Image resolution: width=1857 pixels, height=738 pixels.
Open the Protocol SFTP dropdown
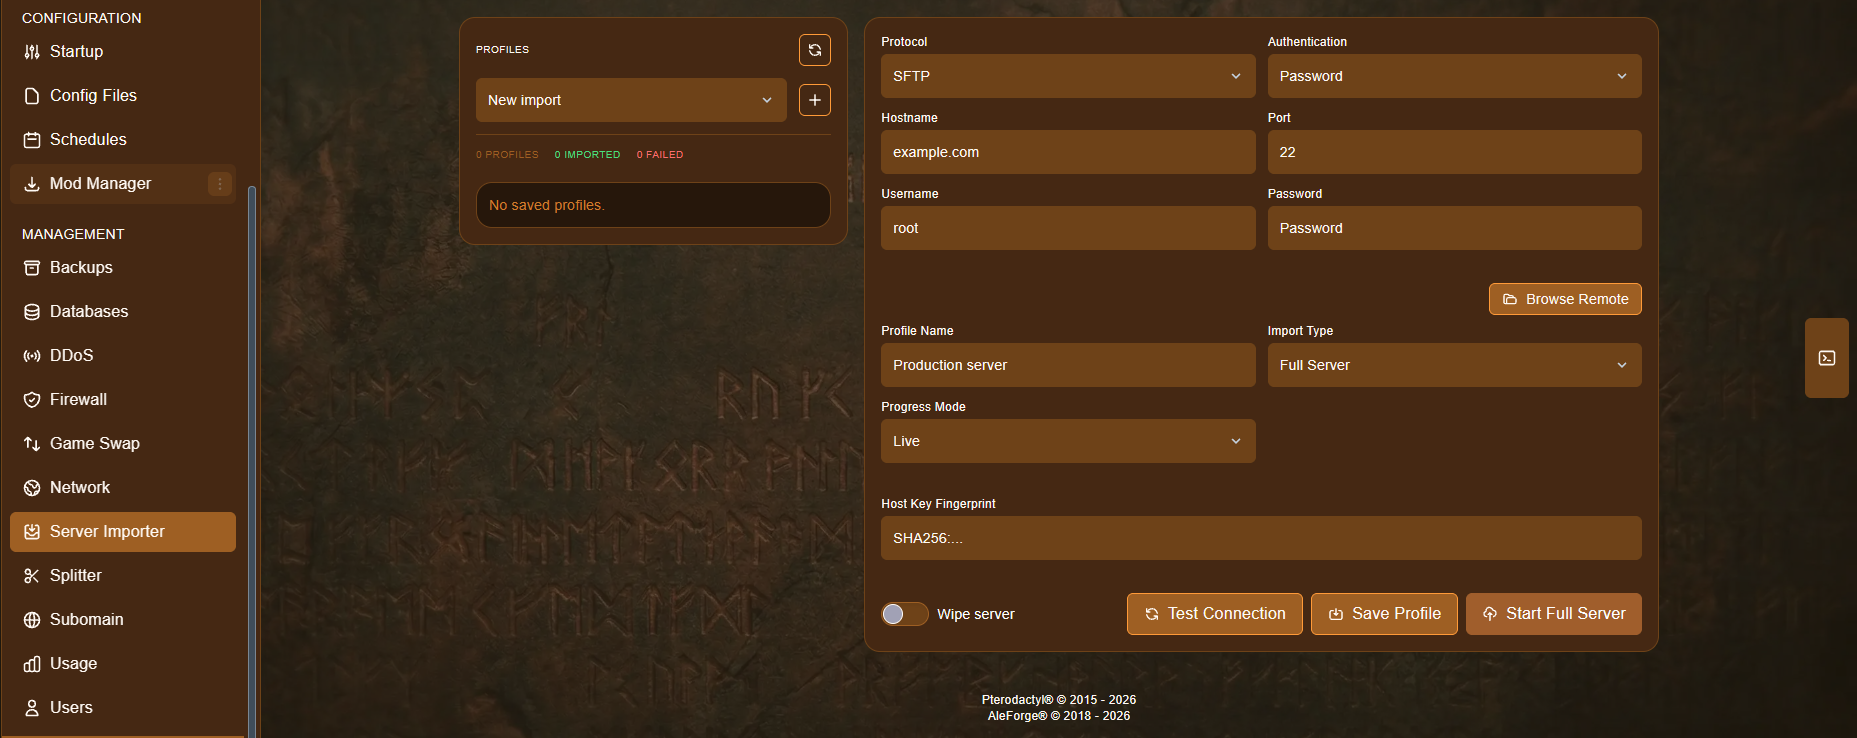coord(1068,76)
